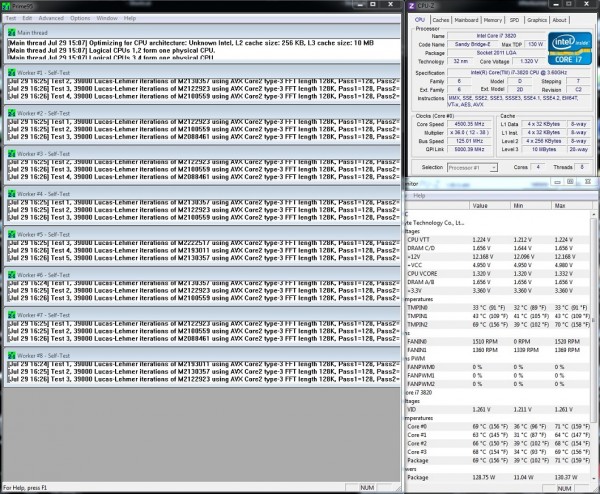Select the Core #3 temperature row
Viewport: 600px width, 494px height.
tap(497, 452)
